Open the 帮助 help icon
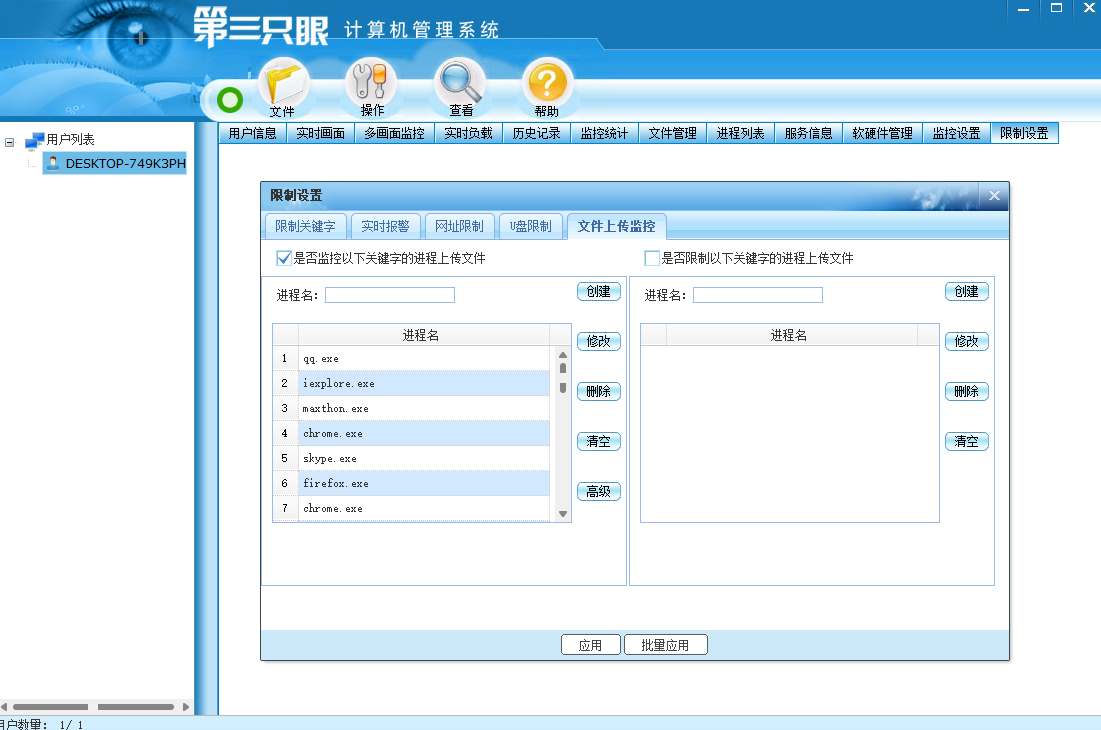This screenshot has width=1101, height=730. click(x=545, y=85)
